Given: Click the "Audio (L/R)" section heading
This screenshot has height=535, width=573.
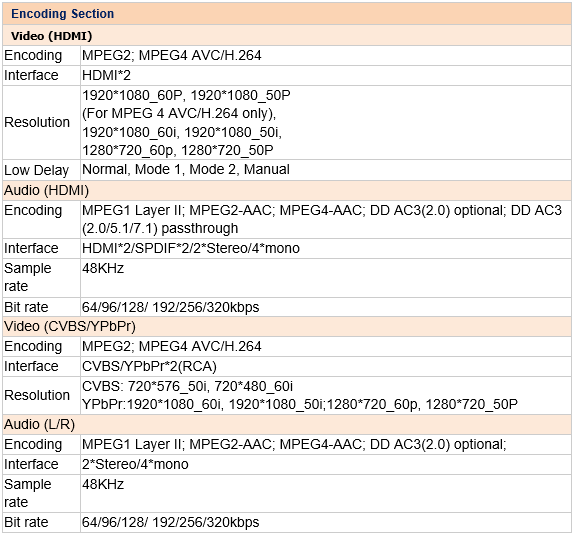Looking at the screenshot, I should [39, 425].
